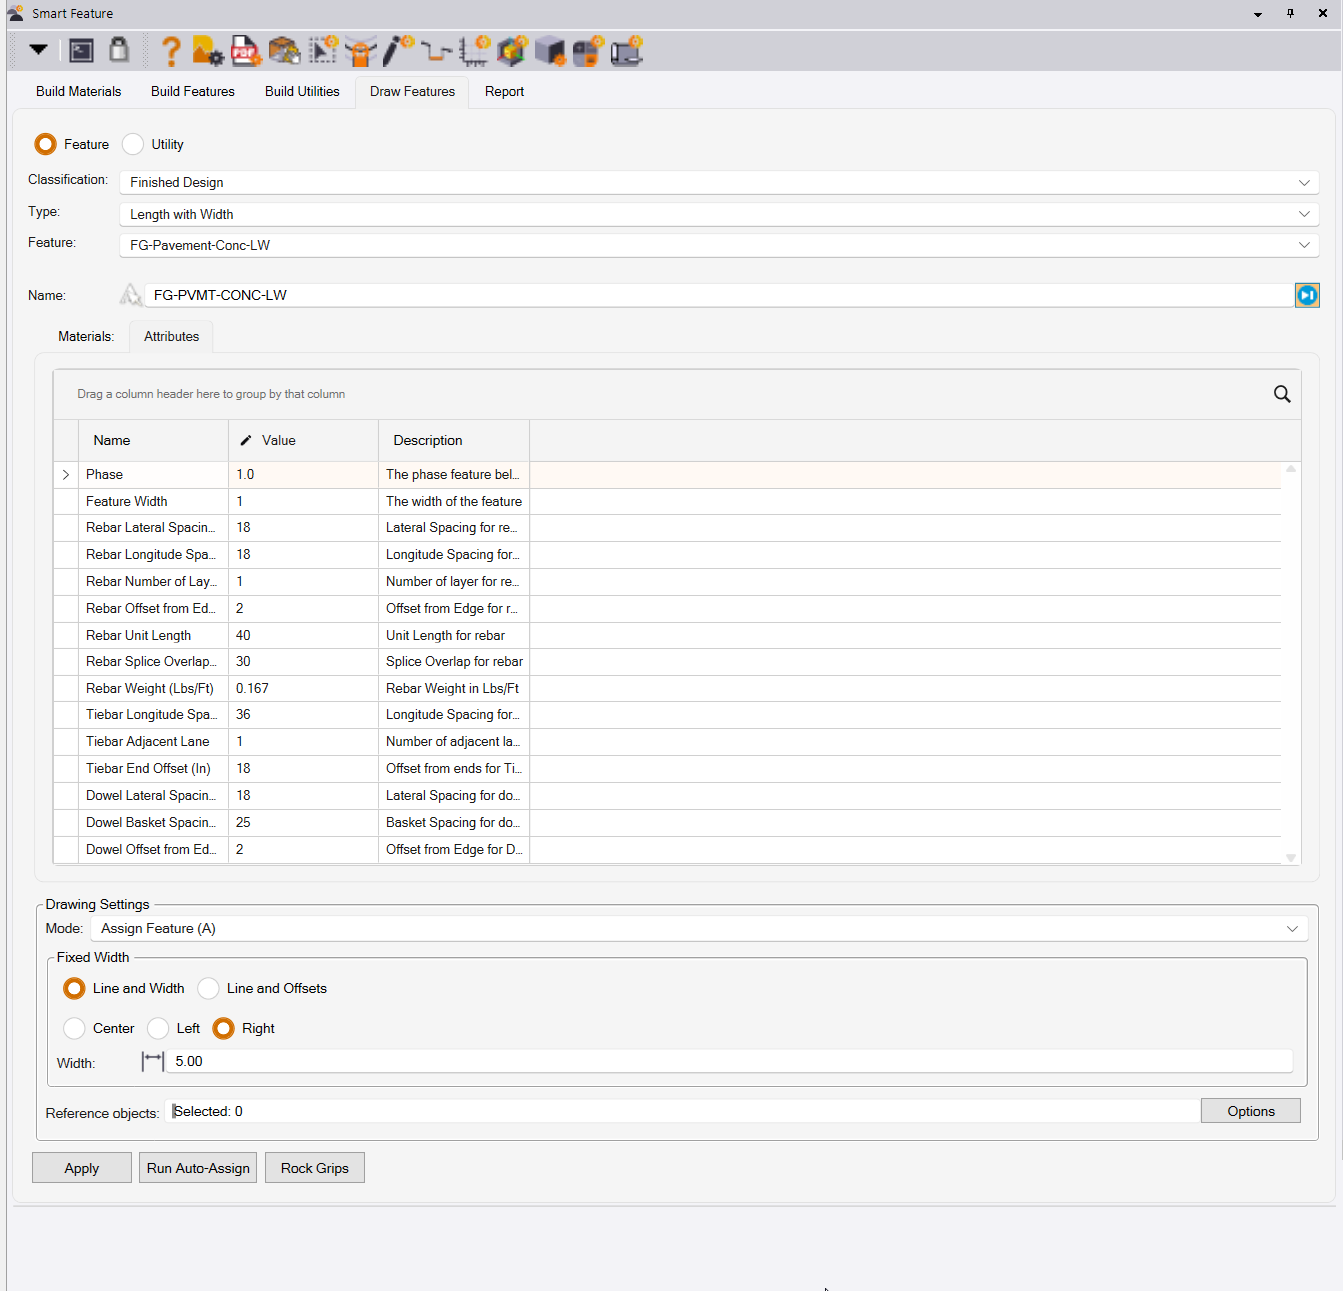Click the PDF document toolbar icon
The height and width of the screenshot is (1291, 1343).
point(245,51)
